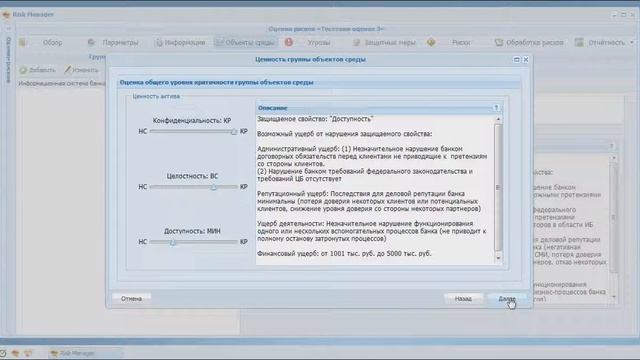Viewport: 640px width, 360px height.
Task: Click the Обработка рисков tab icon
Action: pyautogui.click(x=499, y=42)
